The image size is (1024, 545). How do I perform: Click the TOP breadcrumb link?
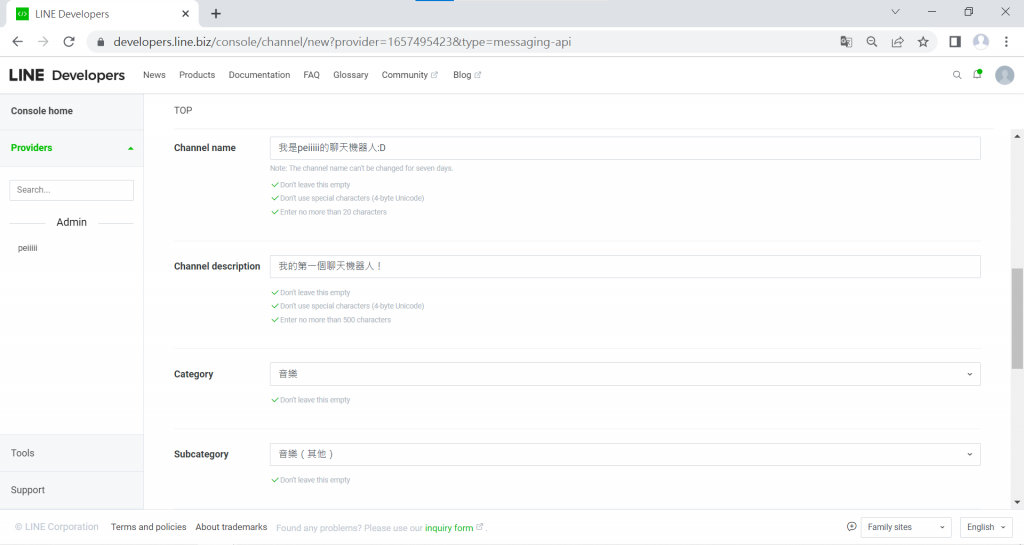(x=183, y=110)
